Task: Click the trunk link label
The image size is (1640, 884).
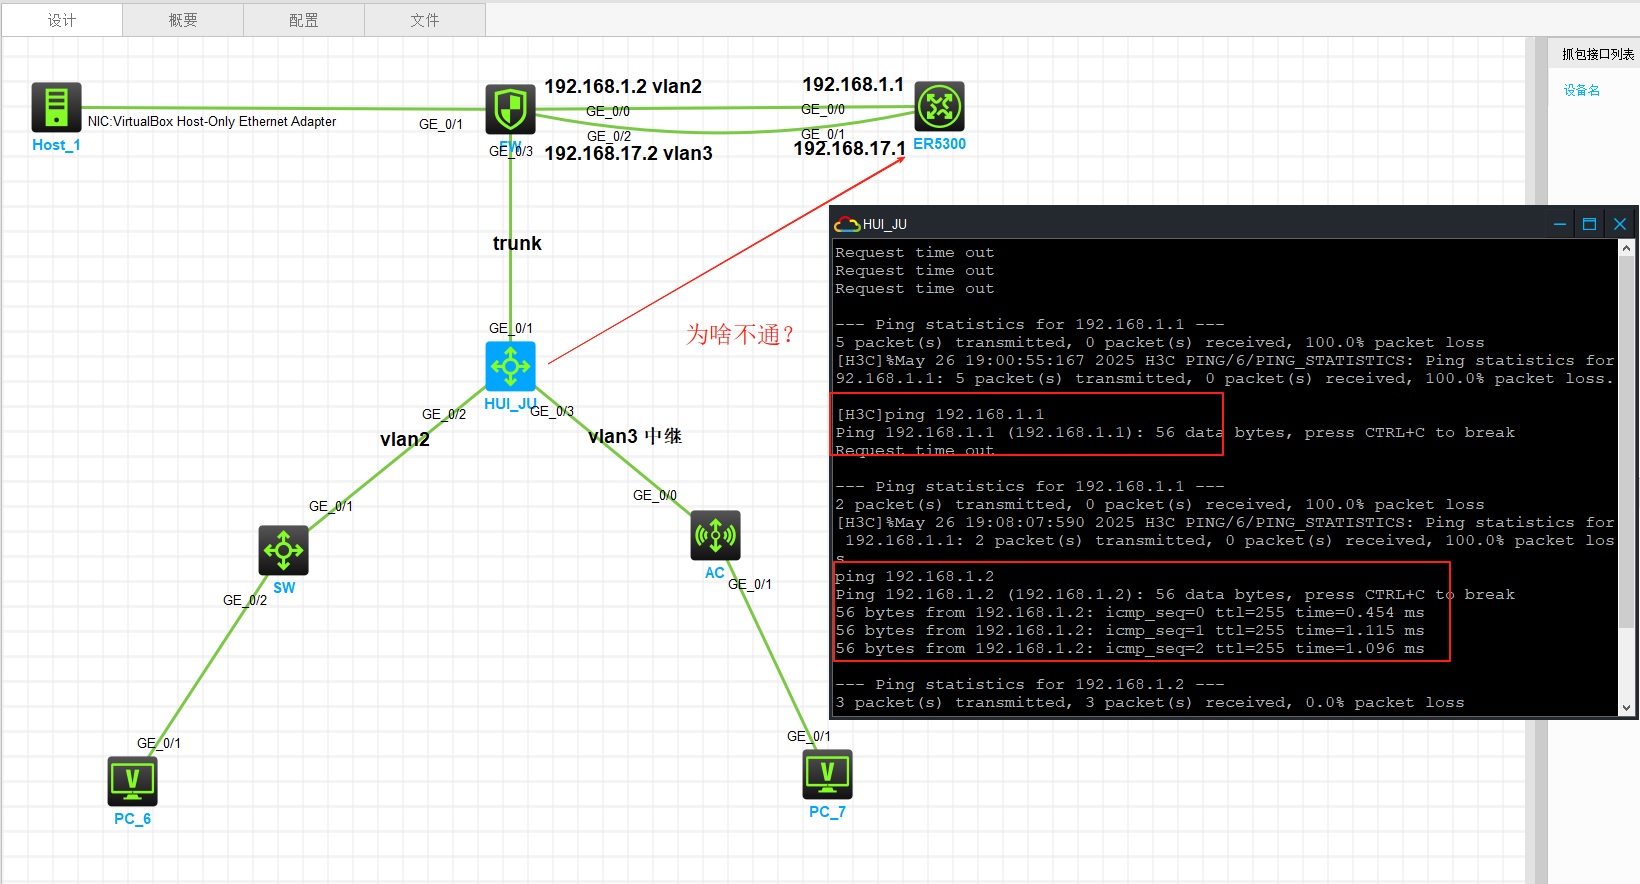Action: pos(517,243)
